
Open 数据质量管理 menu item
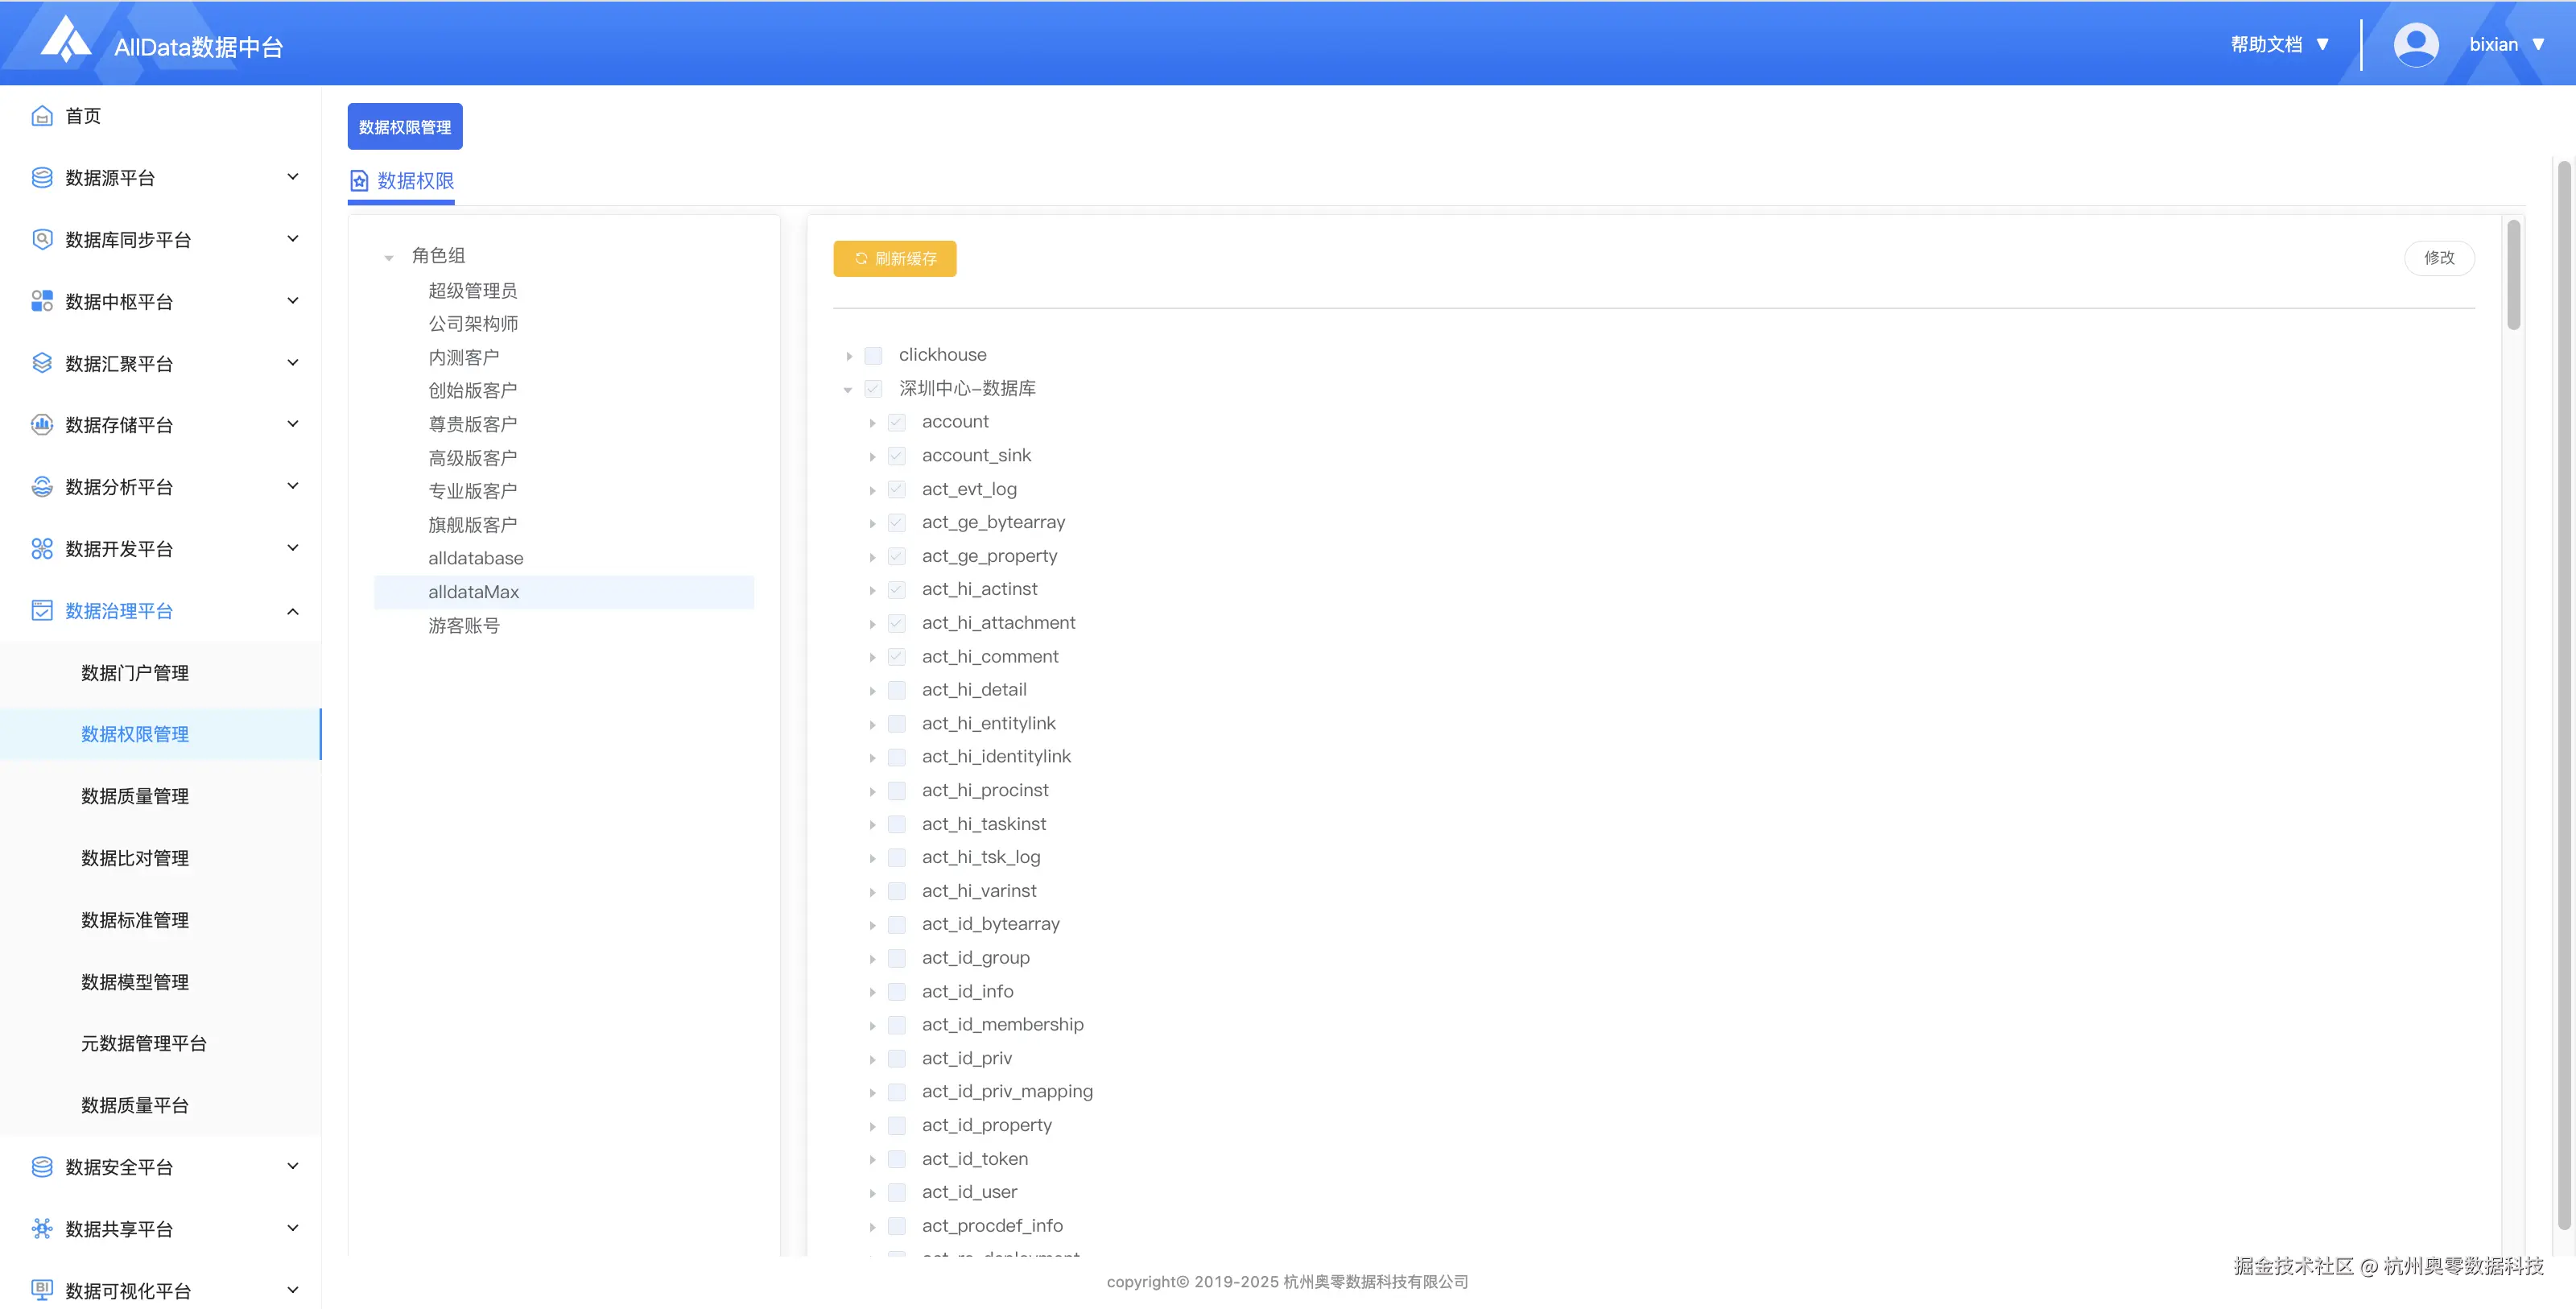click(135, 796)
